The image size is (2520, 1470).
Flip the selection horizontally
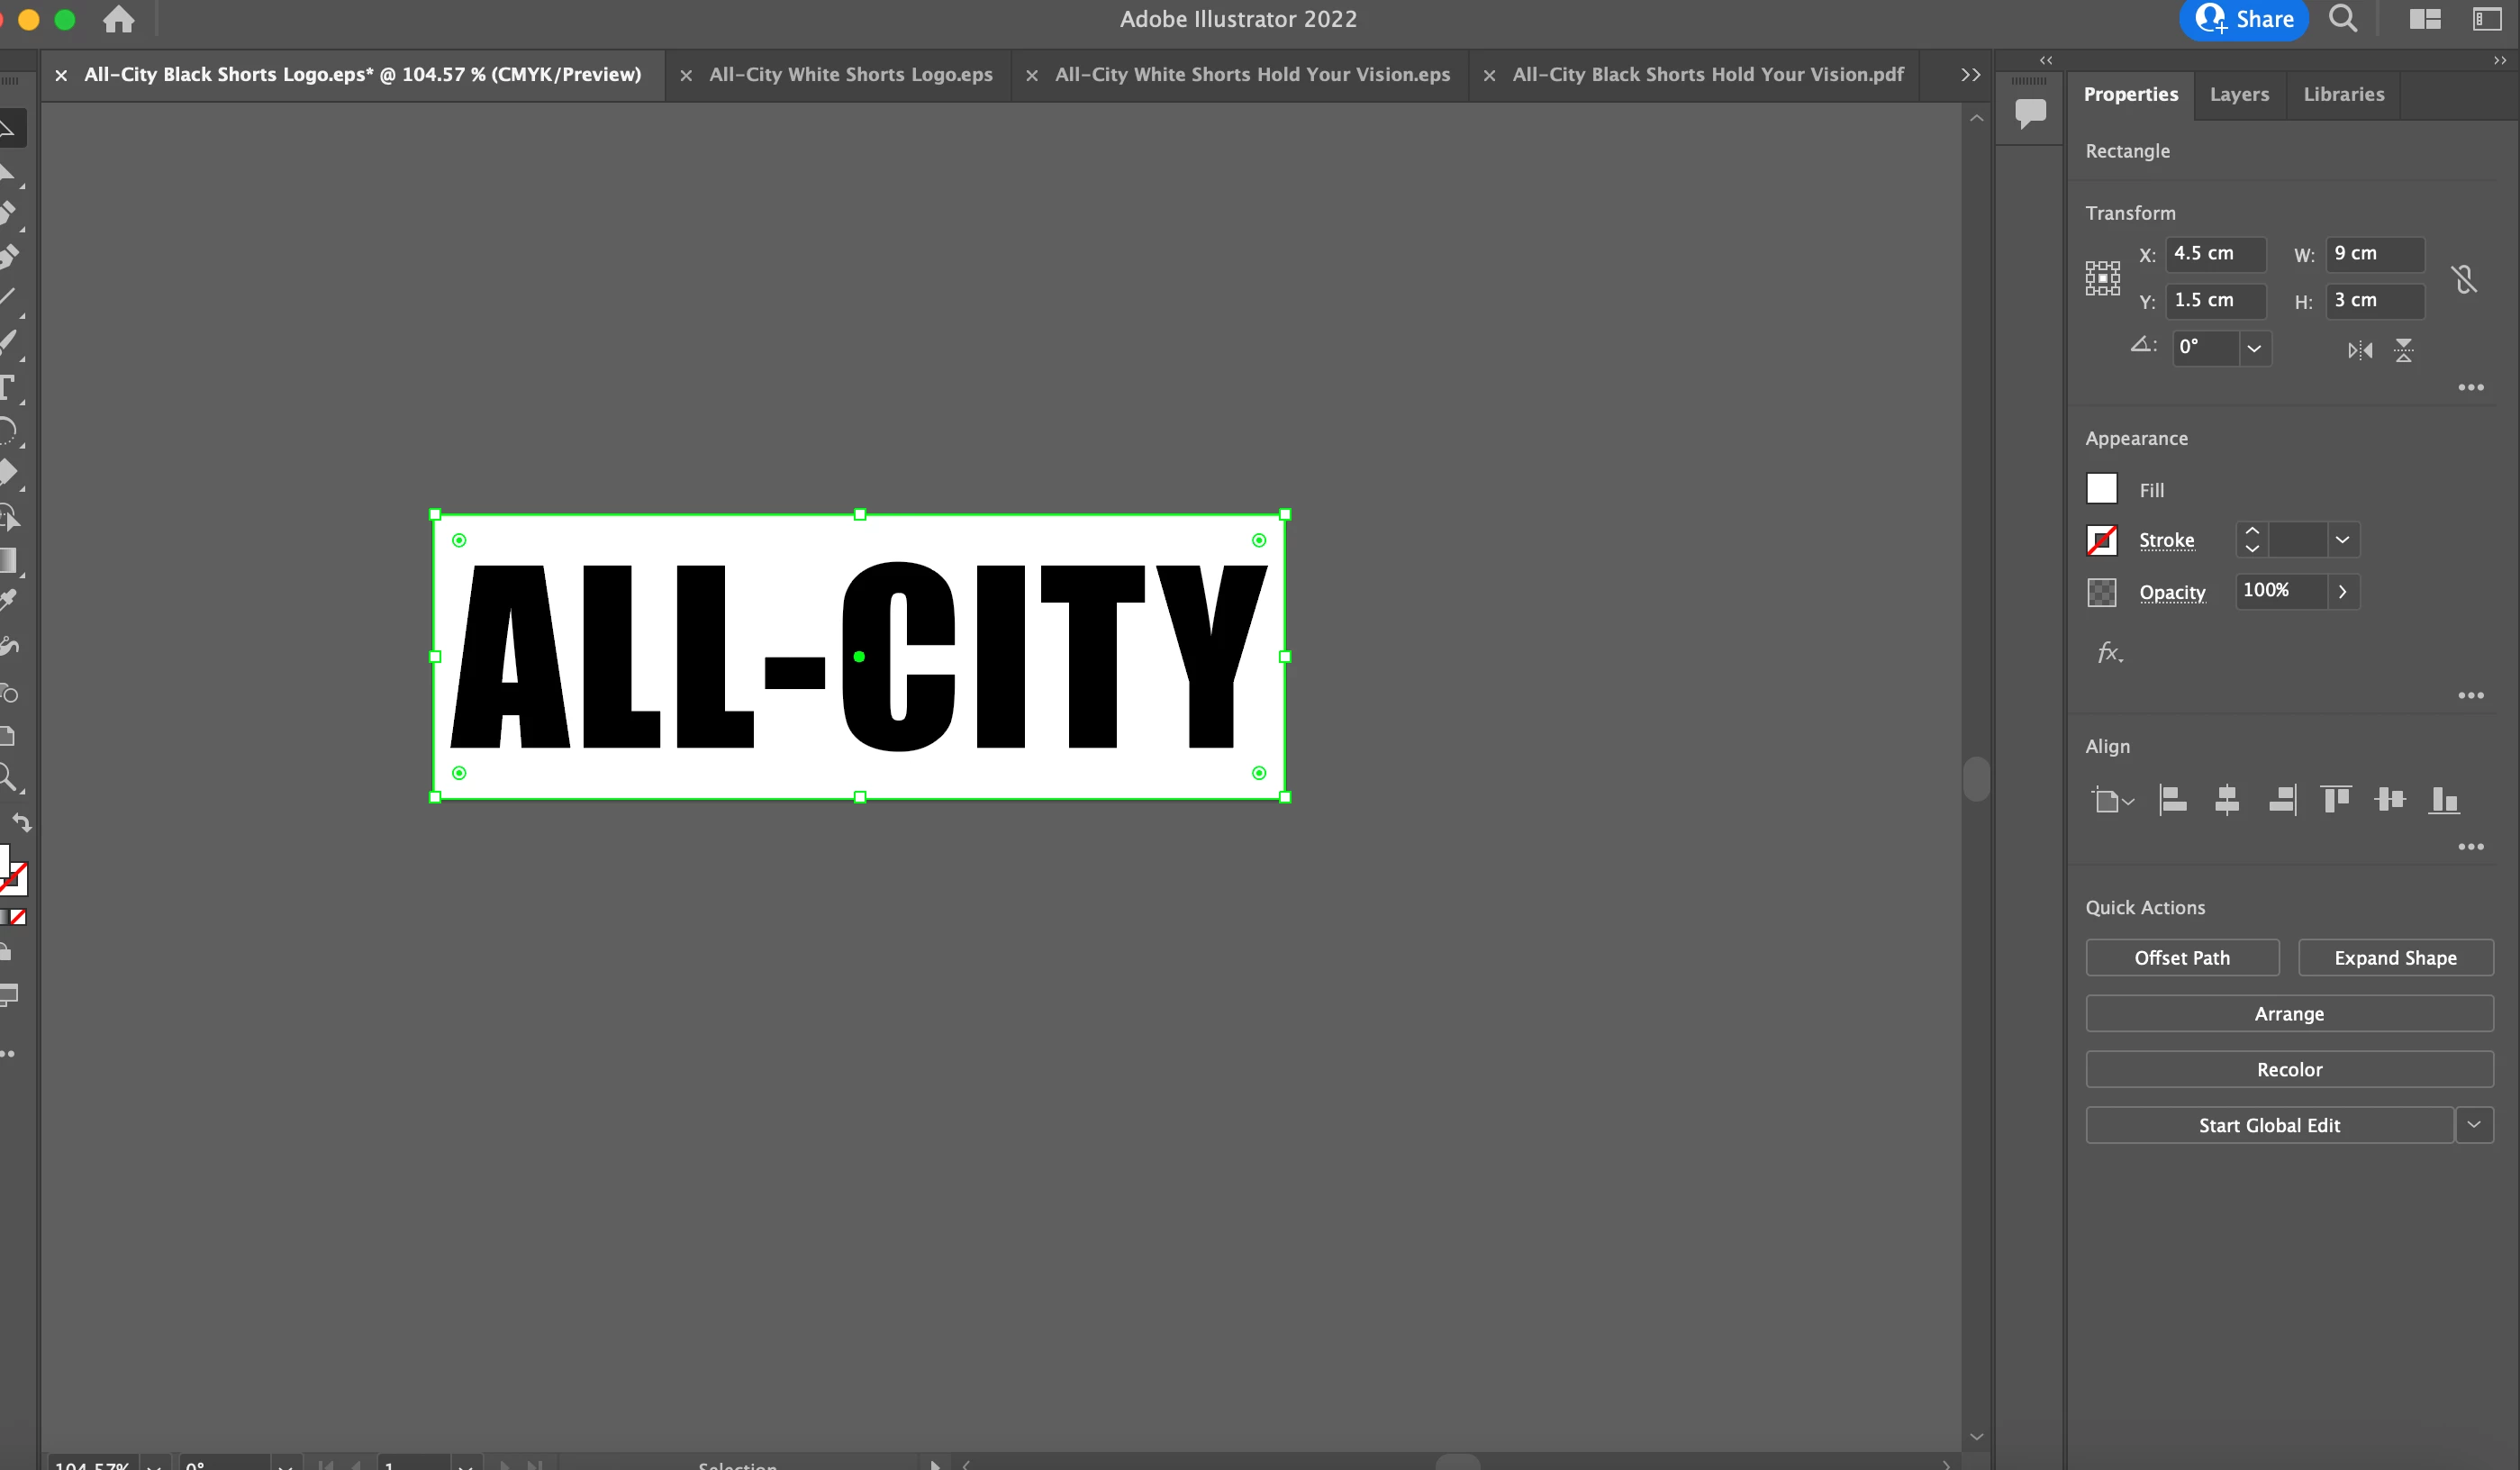coord(2360,350)
